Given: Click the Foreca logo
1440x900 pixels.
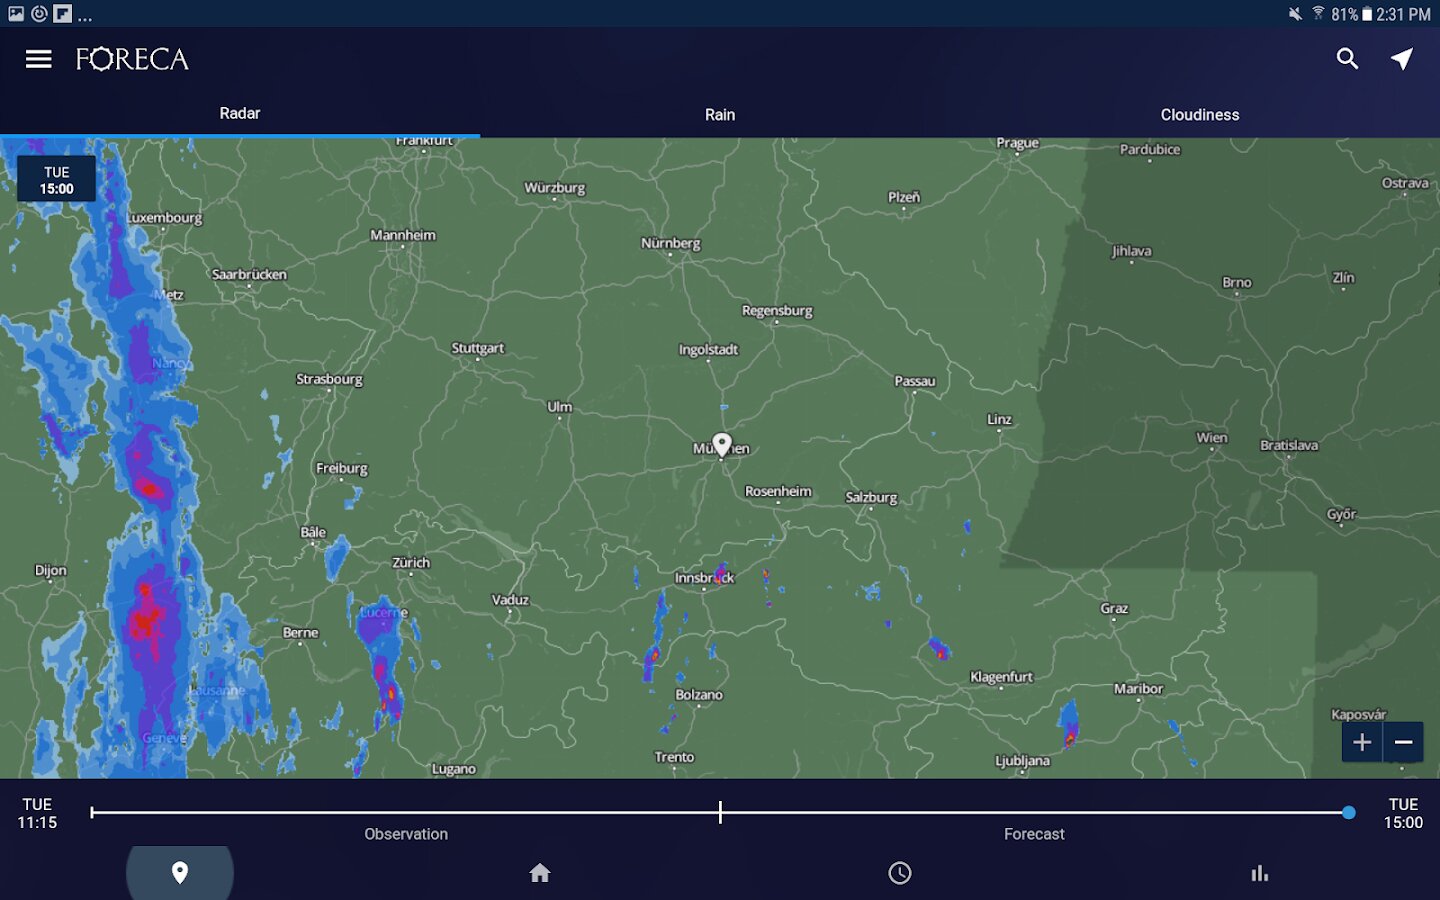Looking at the screenshot, I should coord(132,59).
